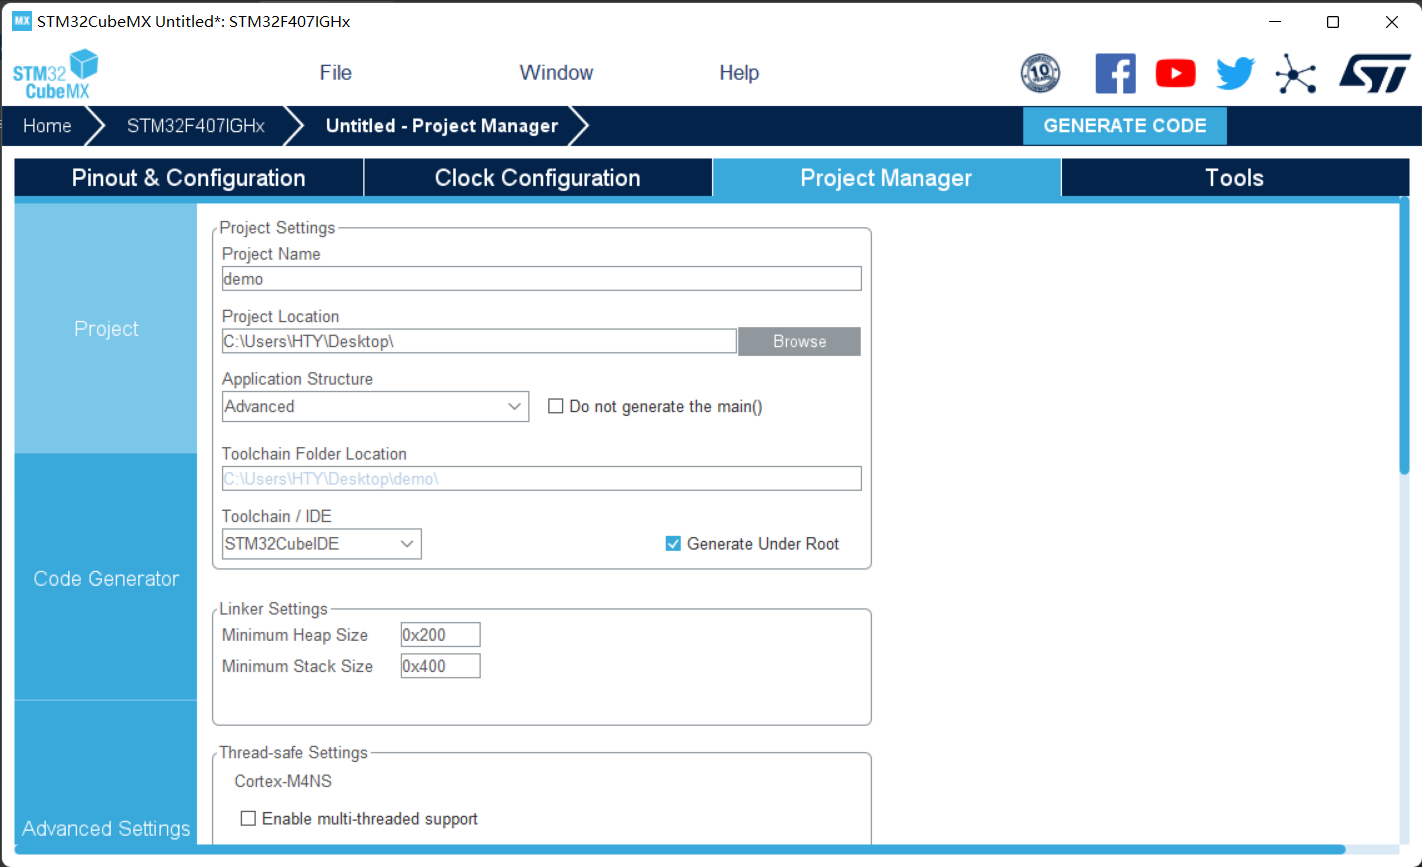Open the Twitter bird icon
This screenshot has width=1422, height=867.
(1235, 73)
